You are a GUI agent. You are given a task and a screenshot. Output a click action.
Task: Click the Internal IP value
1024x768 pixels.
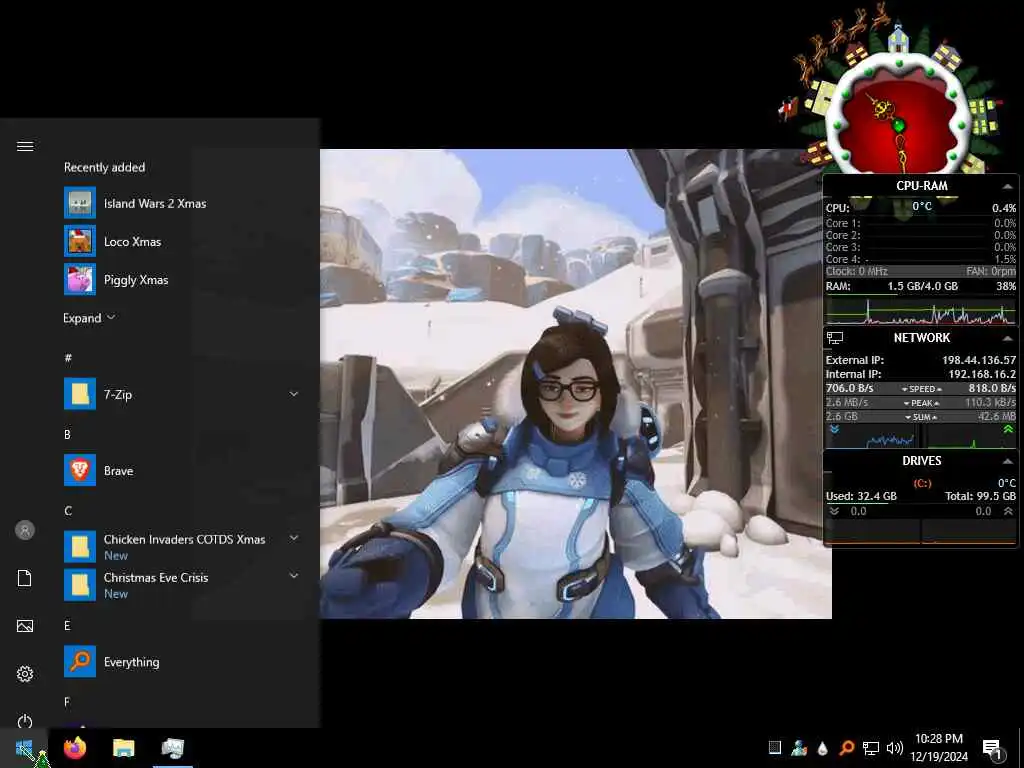(x=982, y=374)
